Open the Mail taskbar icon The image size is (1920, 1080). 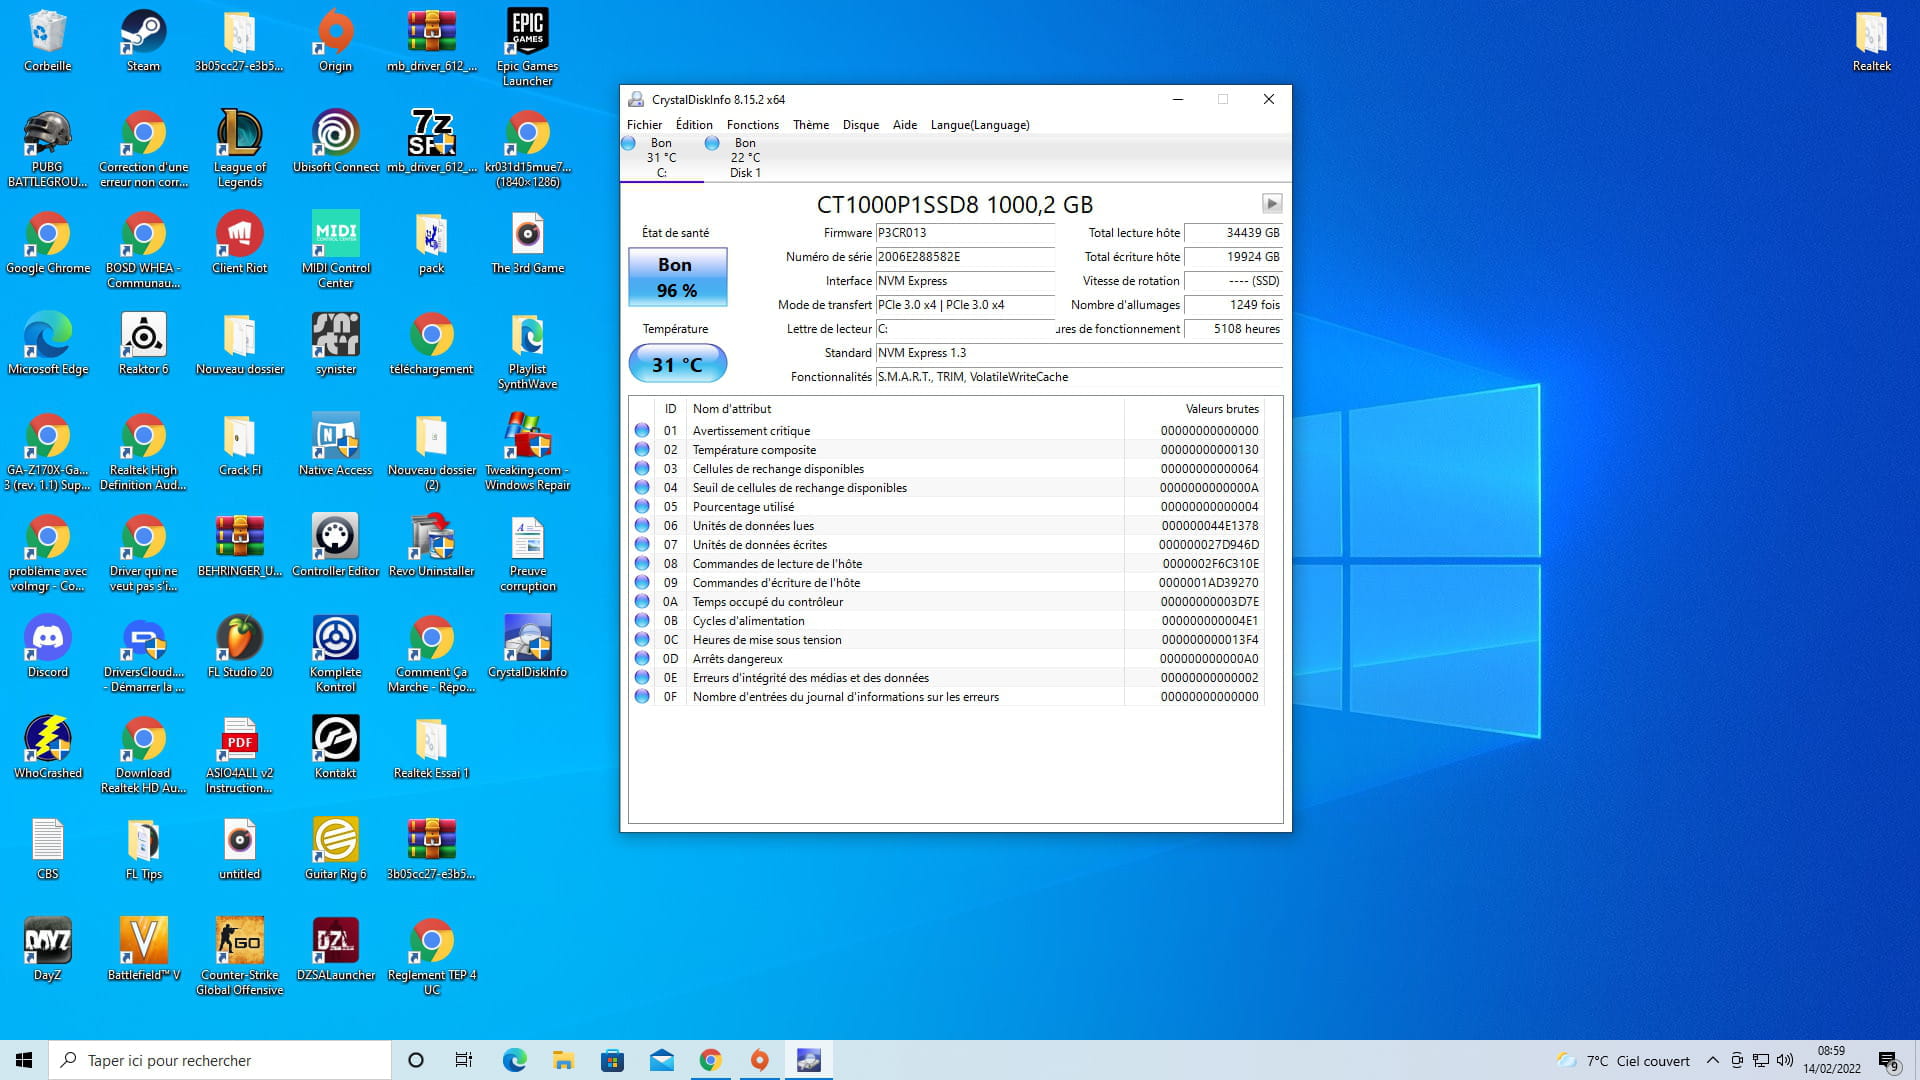click(661, 1060)
